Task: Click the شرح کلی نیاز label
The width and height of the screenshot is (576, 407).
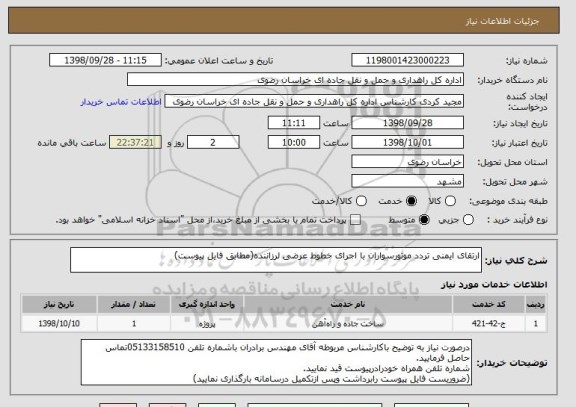Action: pyautogui.click(x=516, y=261)
